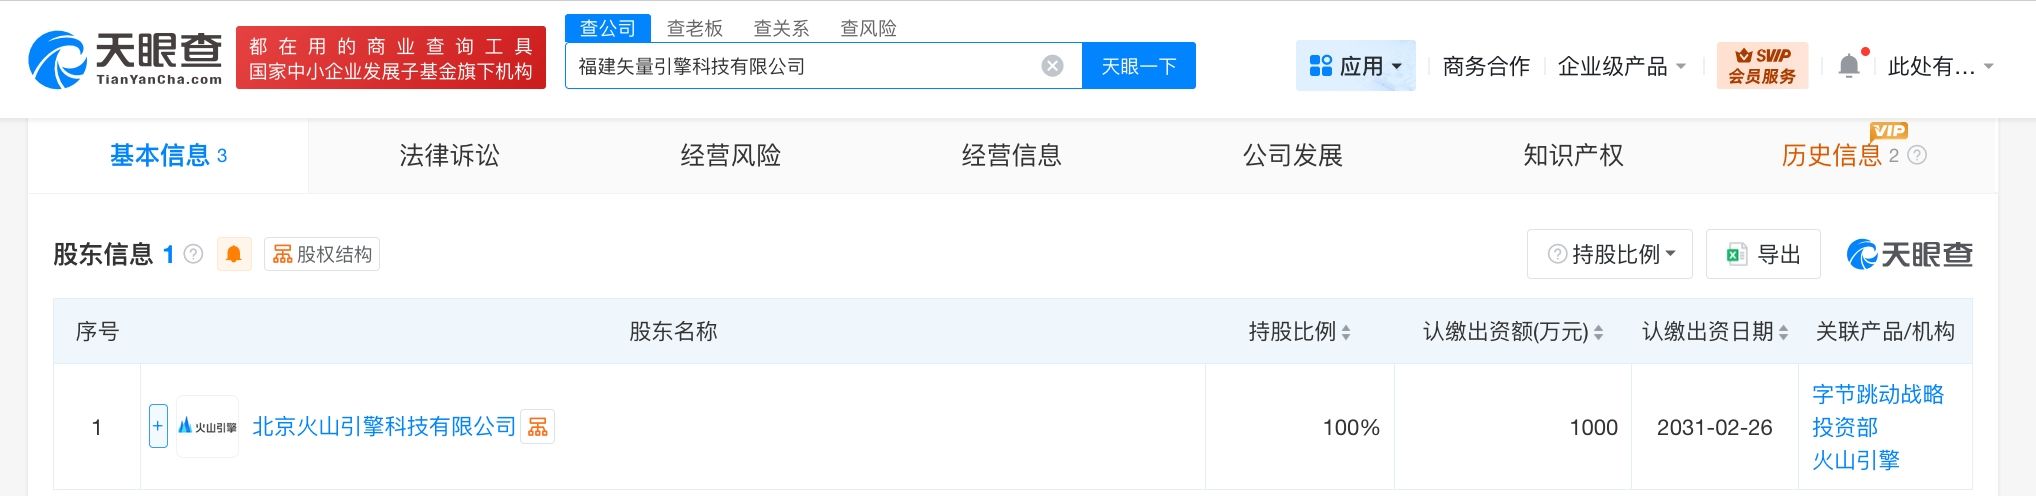
Task: Click the company name search field
Action: click(x=800, y=66)
